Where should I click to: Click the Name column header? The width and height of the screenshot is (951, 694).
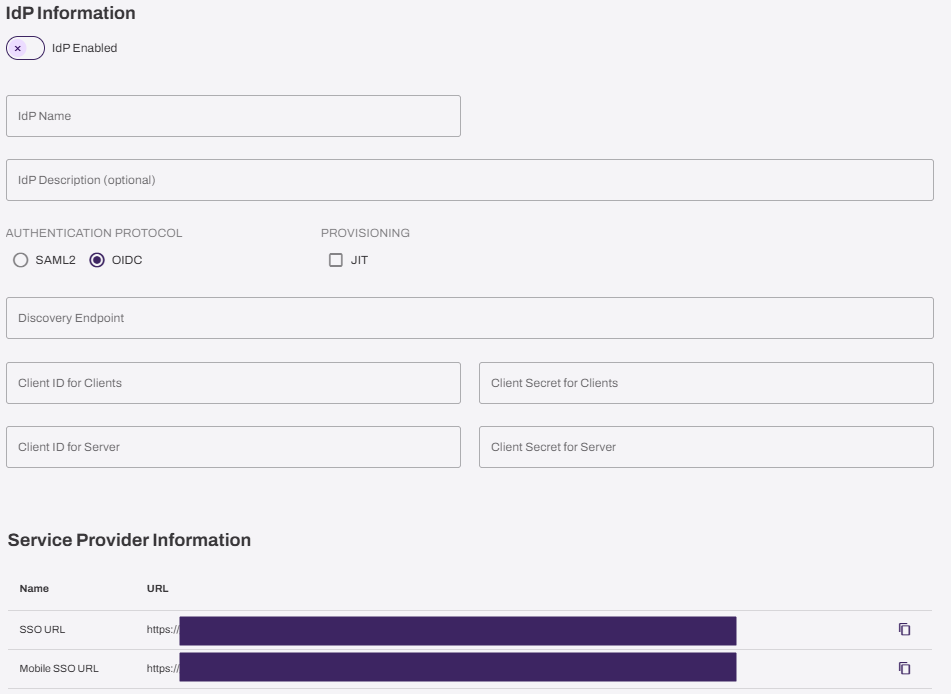(34, 588)
